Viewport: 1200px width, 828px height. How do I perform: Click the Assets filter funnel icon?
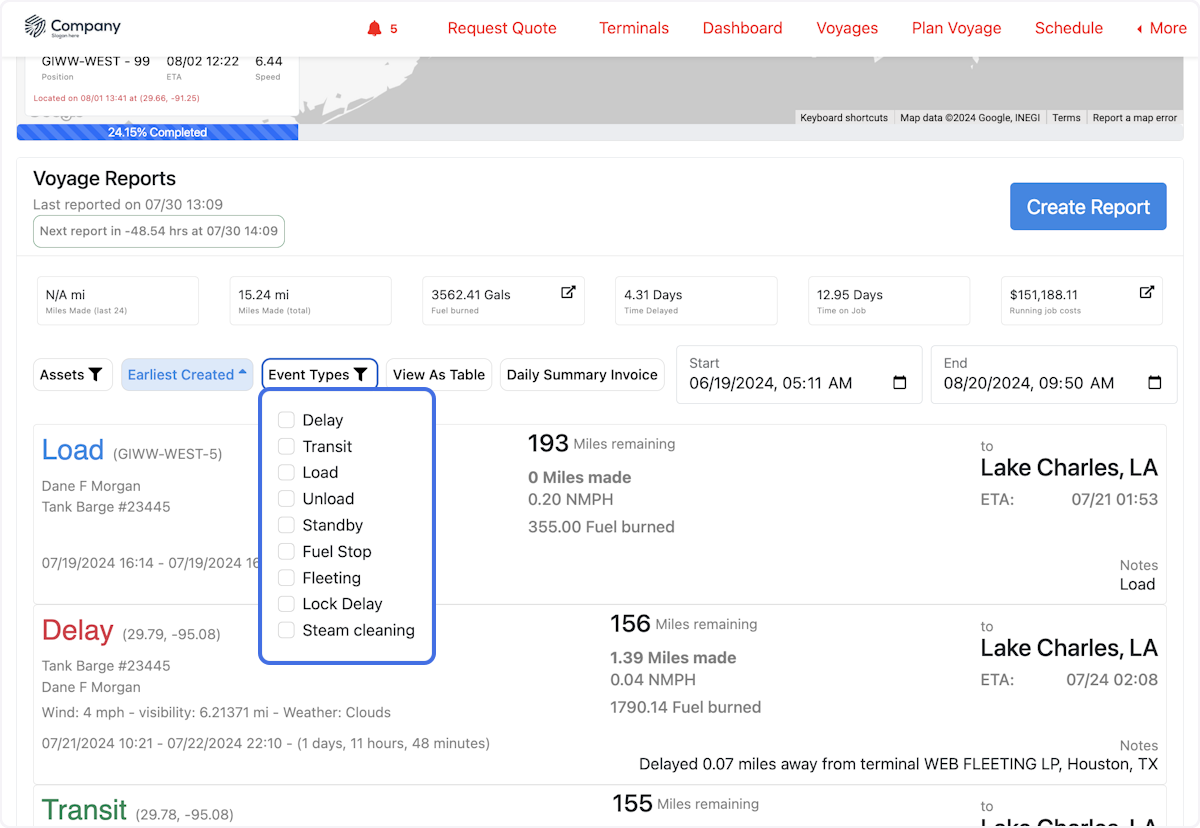(96, 375)
